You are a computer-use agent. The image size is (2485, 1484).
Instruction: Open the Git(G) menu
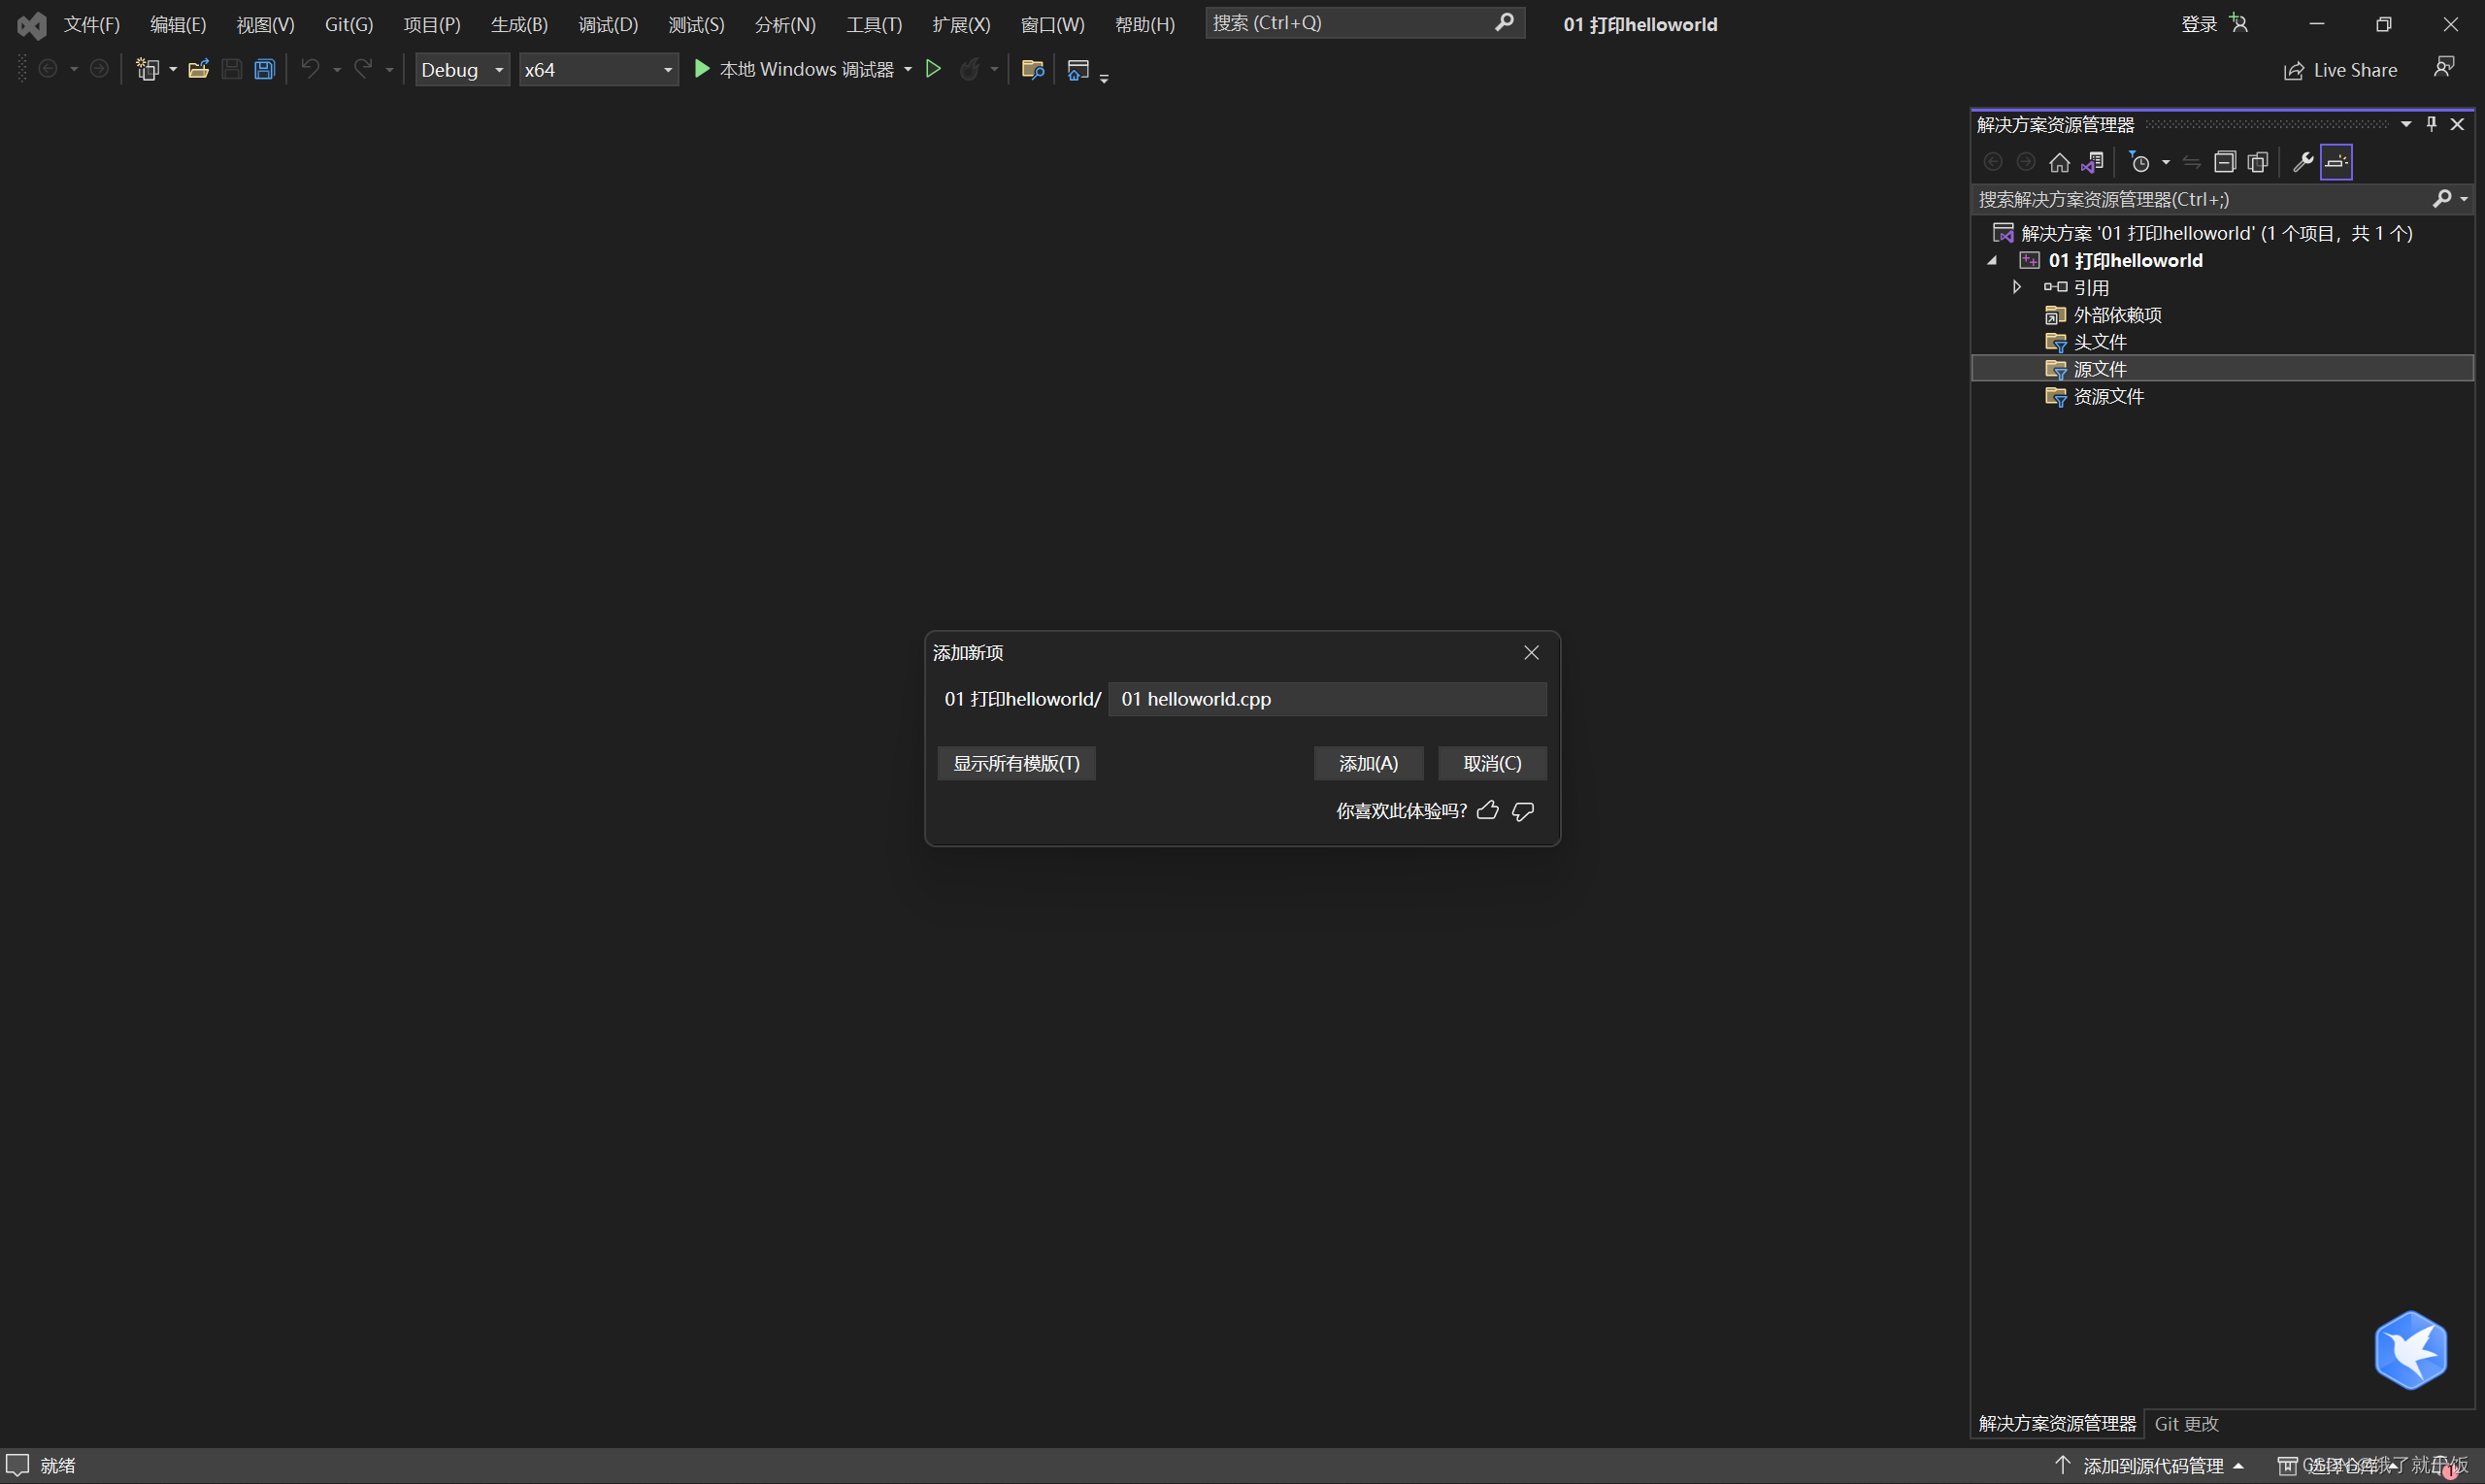pyautogui.click(x=349, y=24)
